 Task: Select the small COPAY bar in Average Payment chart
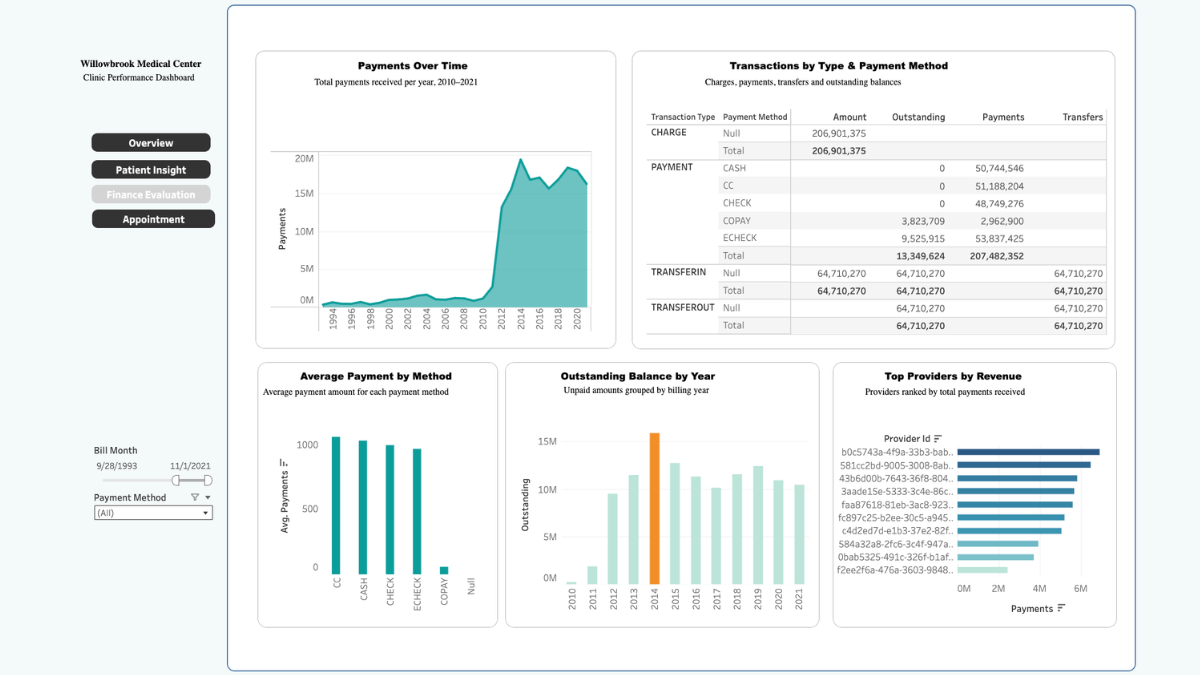(x=444, y=571)
